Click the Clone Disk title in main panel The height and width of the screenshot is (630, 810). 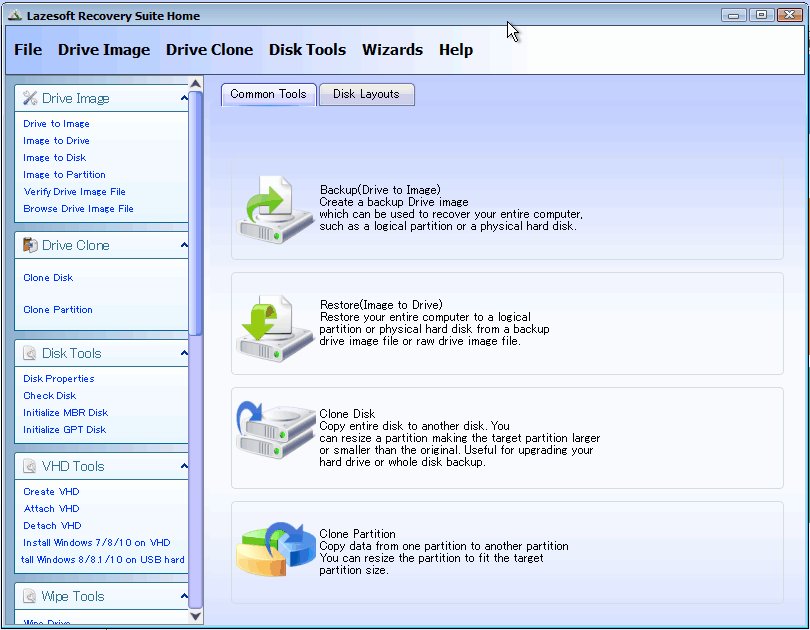click(347, 414)
